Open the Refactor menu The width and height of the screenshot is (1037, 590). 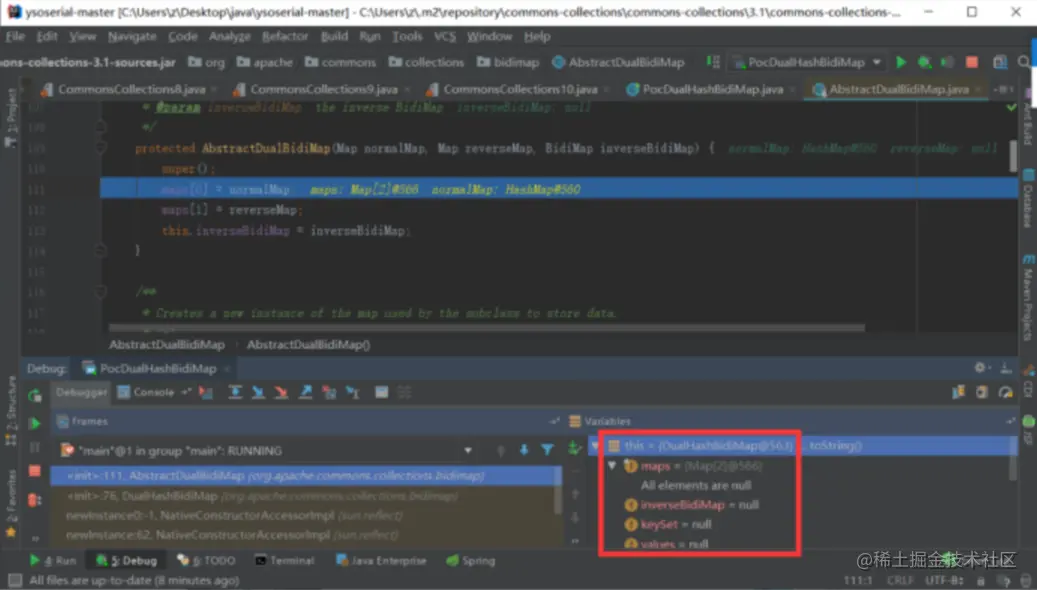(x=285, y=36)
